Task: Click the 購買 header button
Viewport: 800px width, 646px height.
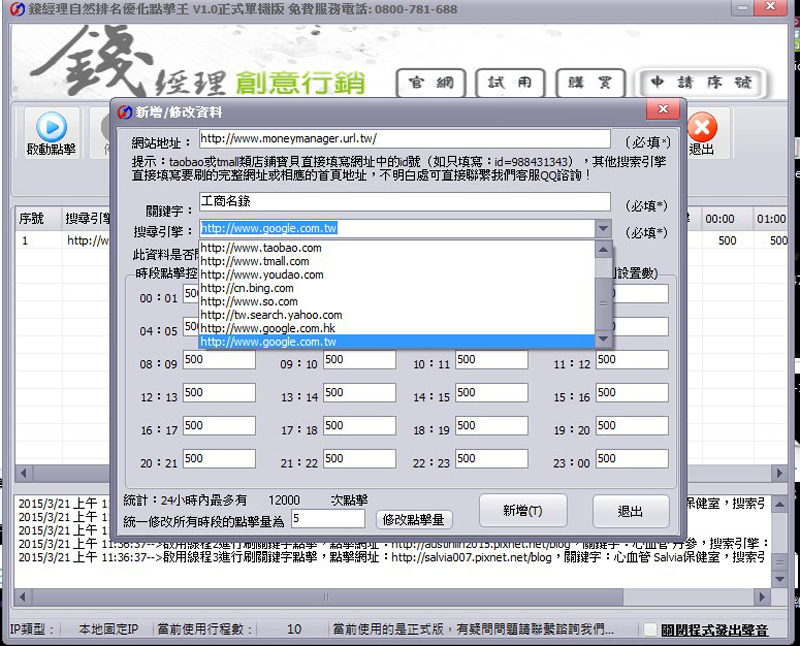Action: [x=590, y=83]
